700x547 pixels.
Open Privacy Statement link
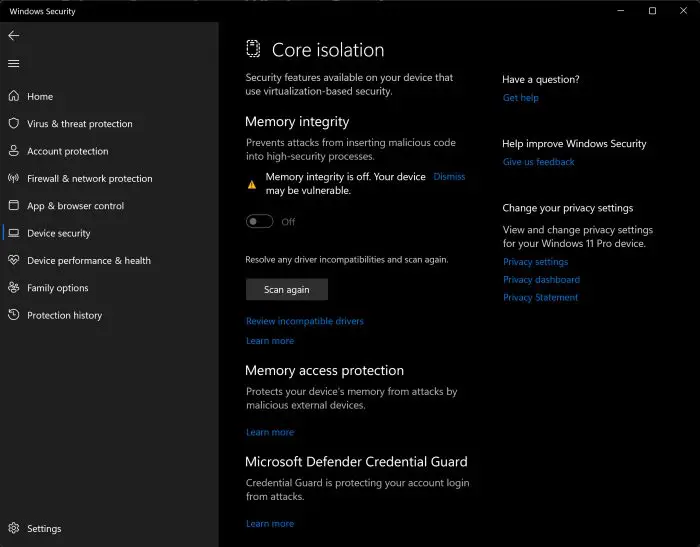(540, 297)
